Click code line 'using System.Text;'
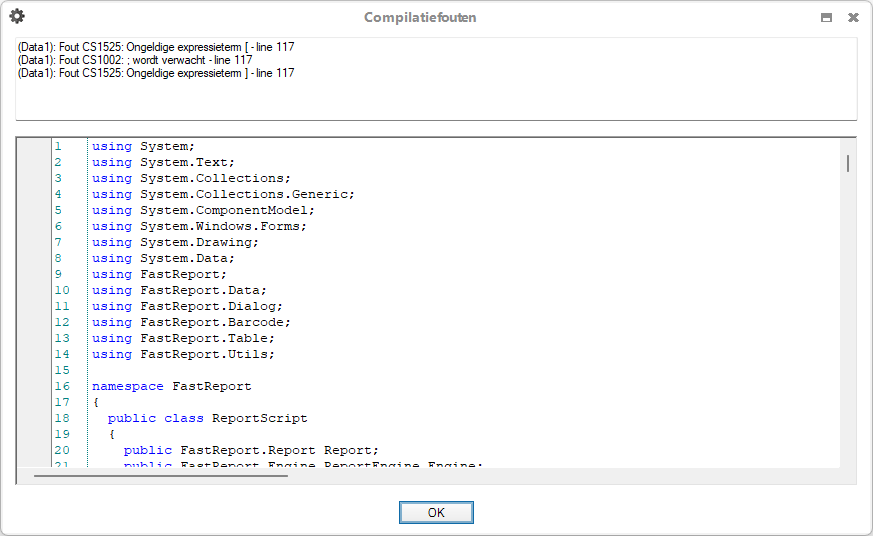This screenshot has height=536, width=873. tap(163, 162)
